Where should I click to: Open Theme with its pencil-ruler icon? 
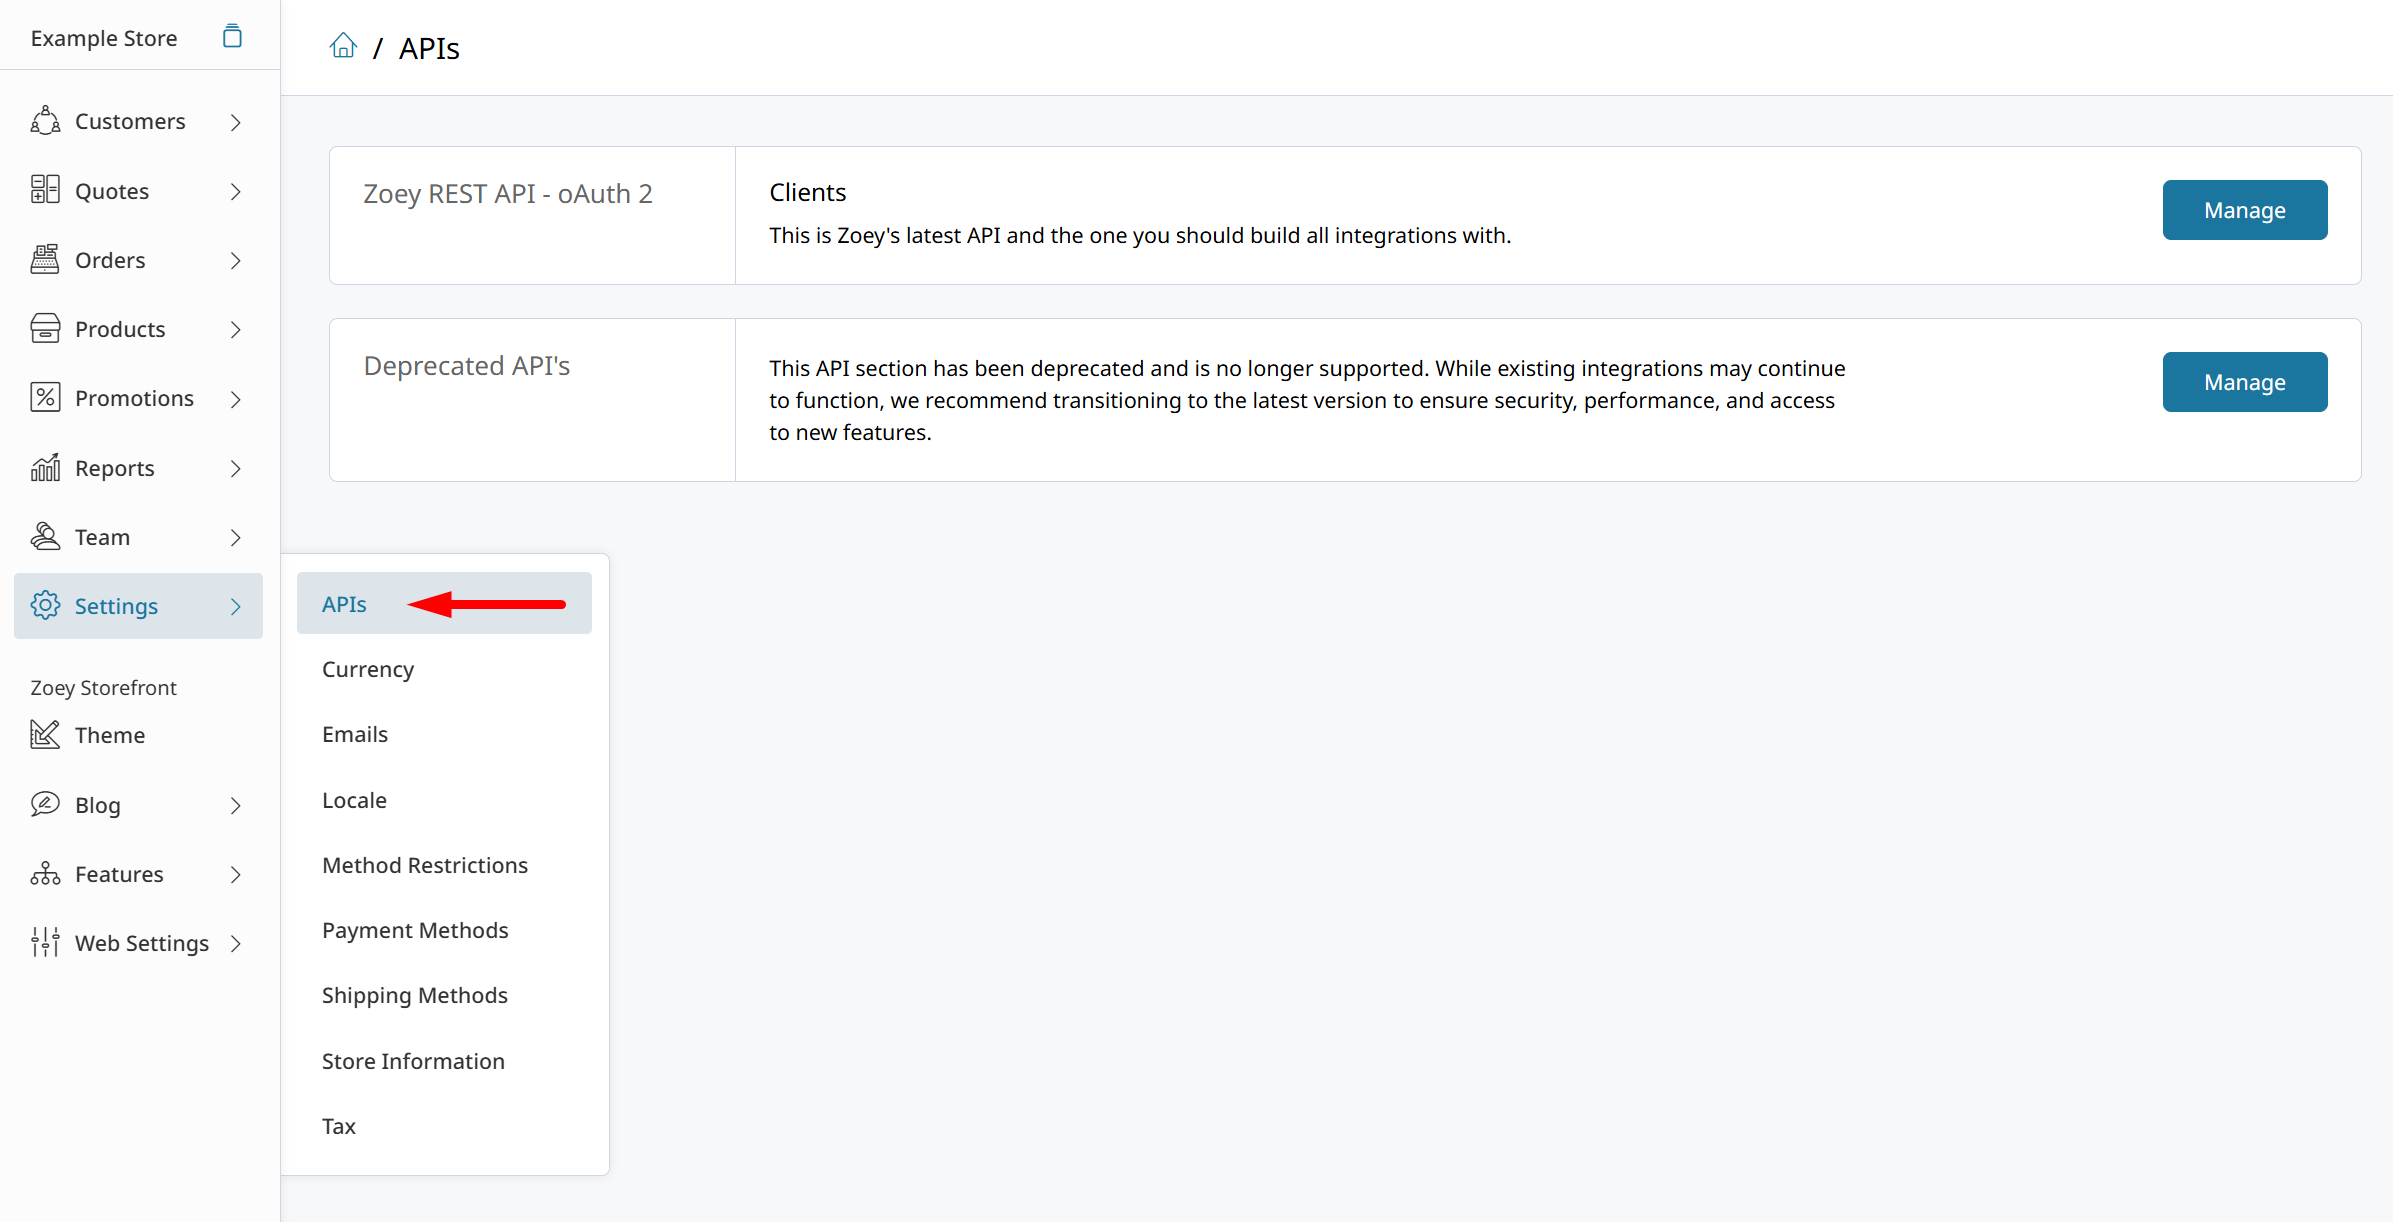pos(45,735)
